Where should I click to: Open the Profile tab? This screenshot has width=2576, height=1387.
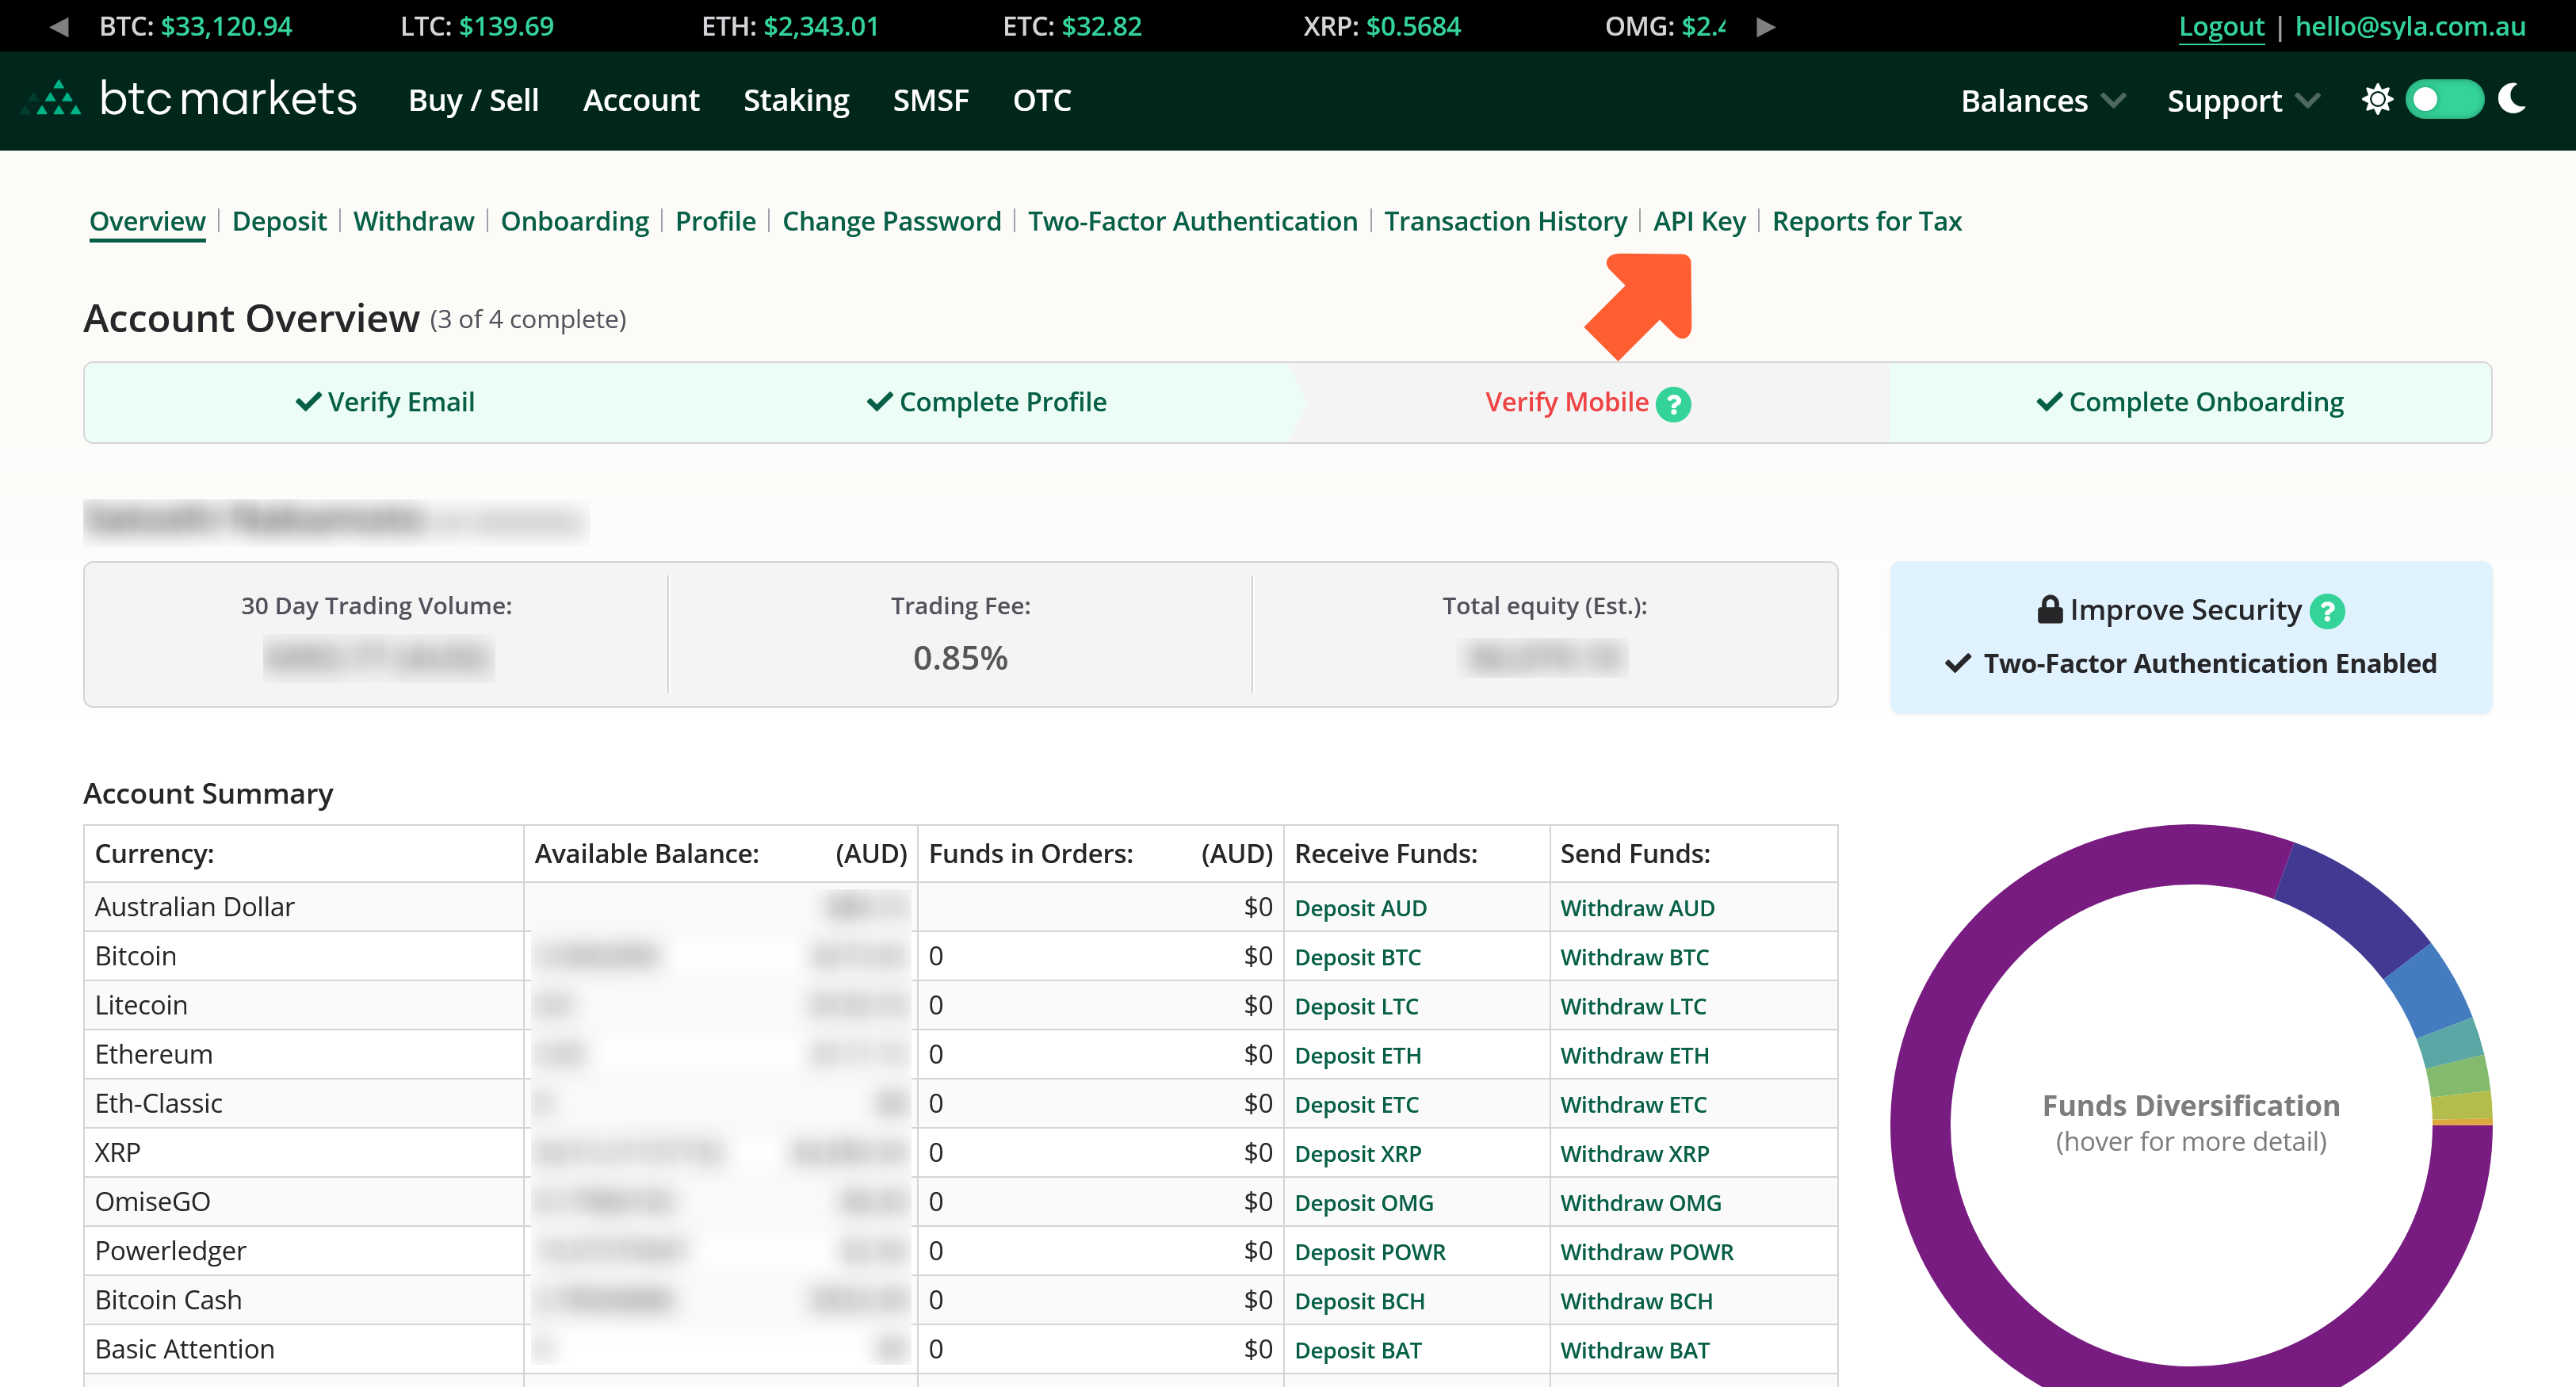coord(715,221)
